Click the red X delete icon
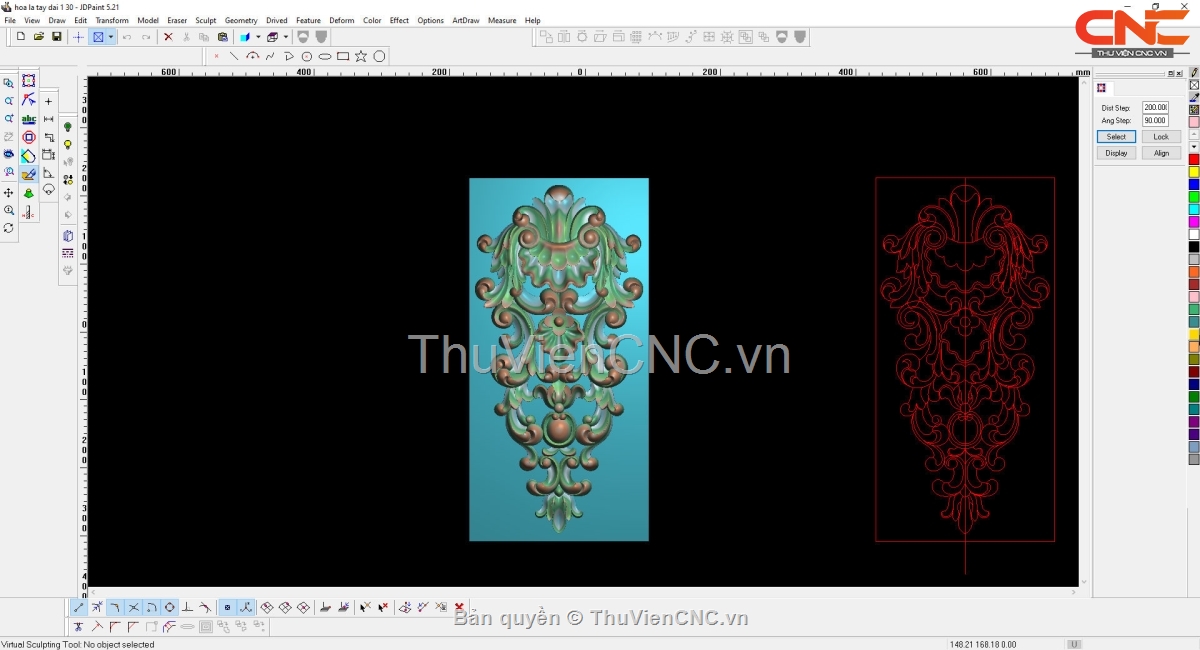The width and height of the screenshot is (1200, 650). click(168, 37)
